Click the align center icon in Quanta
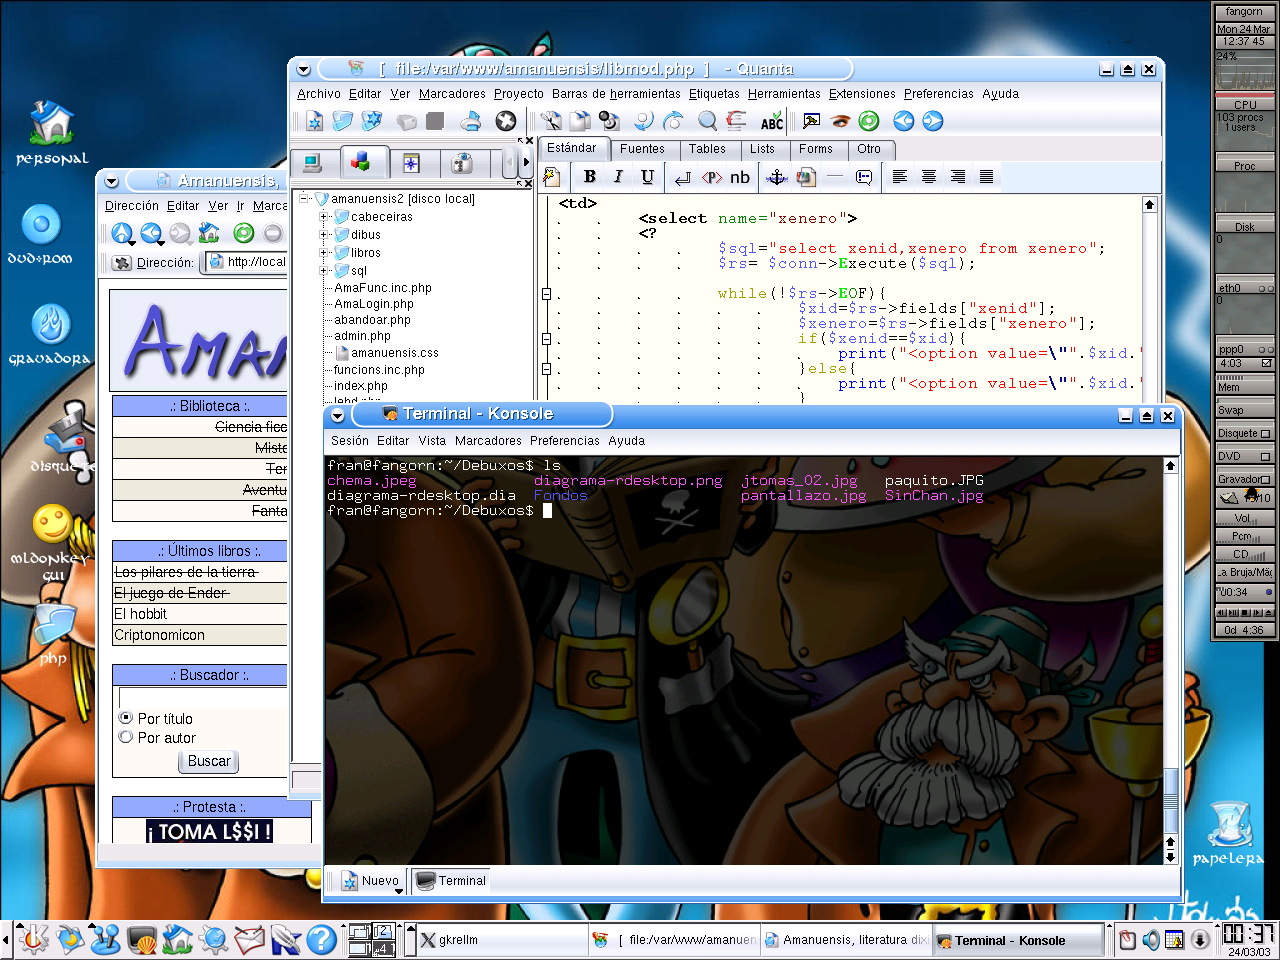This screenshot has height=960, width=1280. [929, 177]
